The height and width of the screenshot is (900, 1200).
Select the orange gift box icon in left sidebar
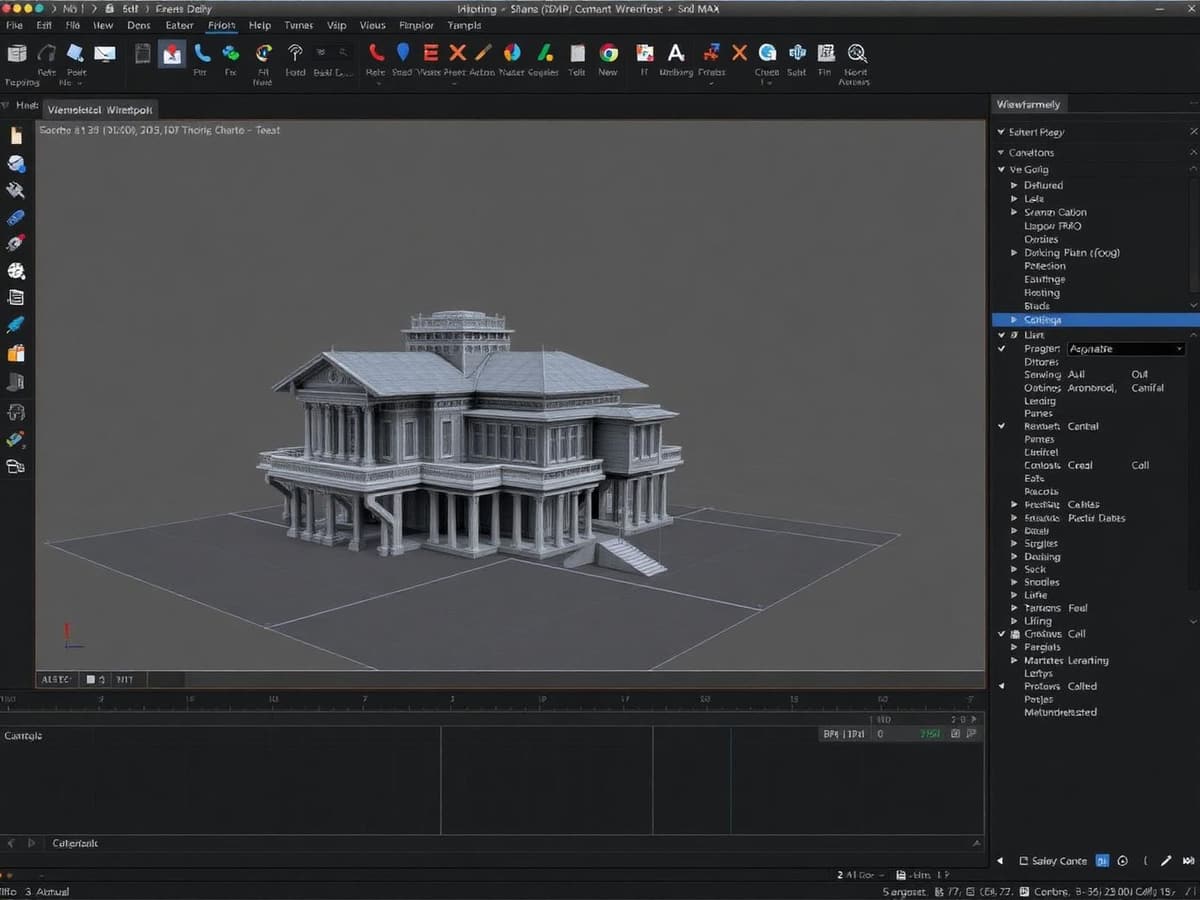click(16, 353)
